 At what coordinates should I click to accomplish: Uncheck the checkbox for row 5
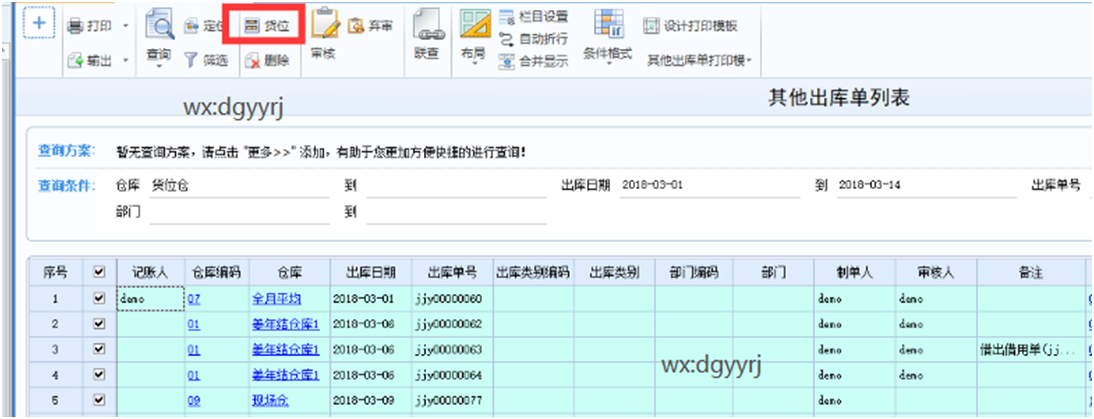coord(99,400)
